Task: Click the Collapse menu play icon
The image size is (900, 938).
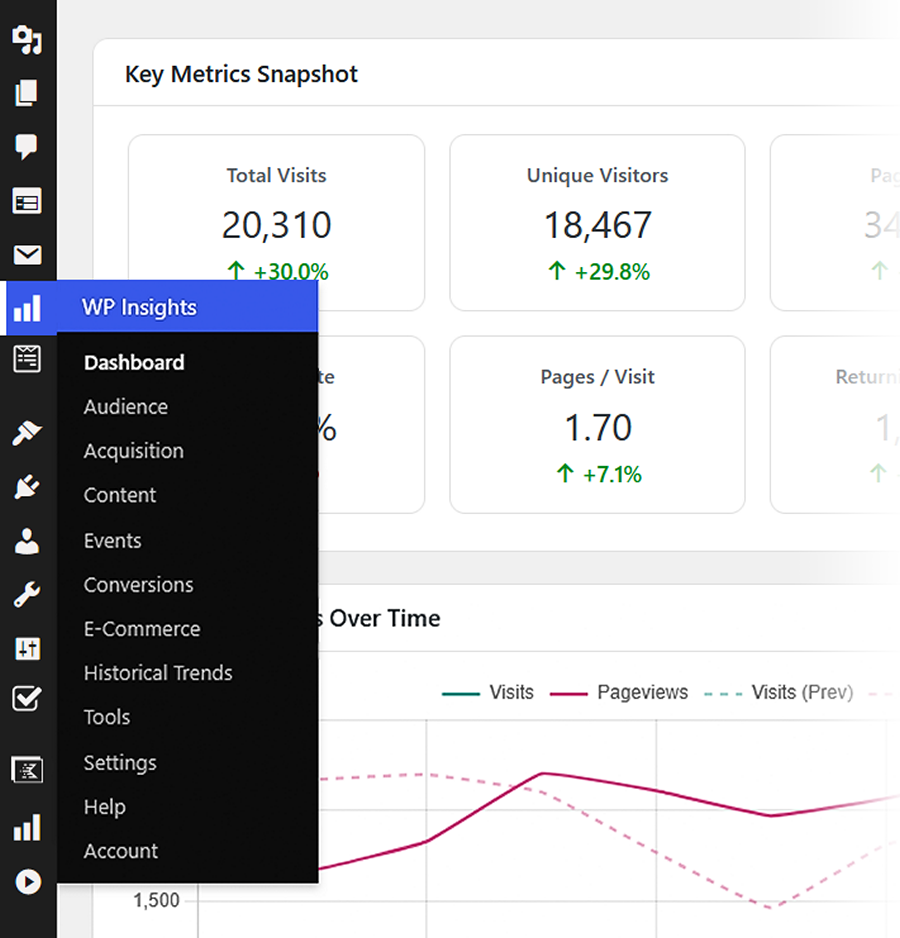Action: tap(28, 882)
